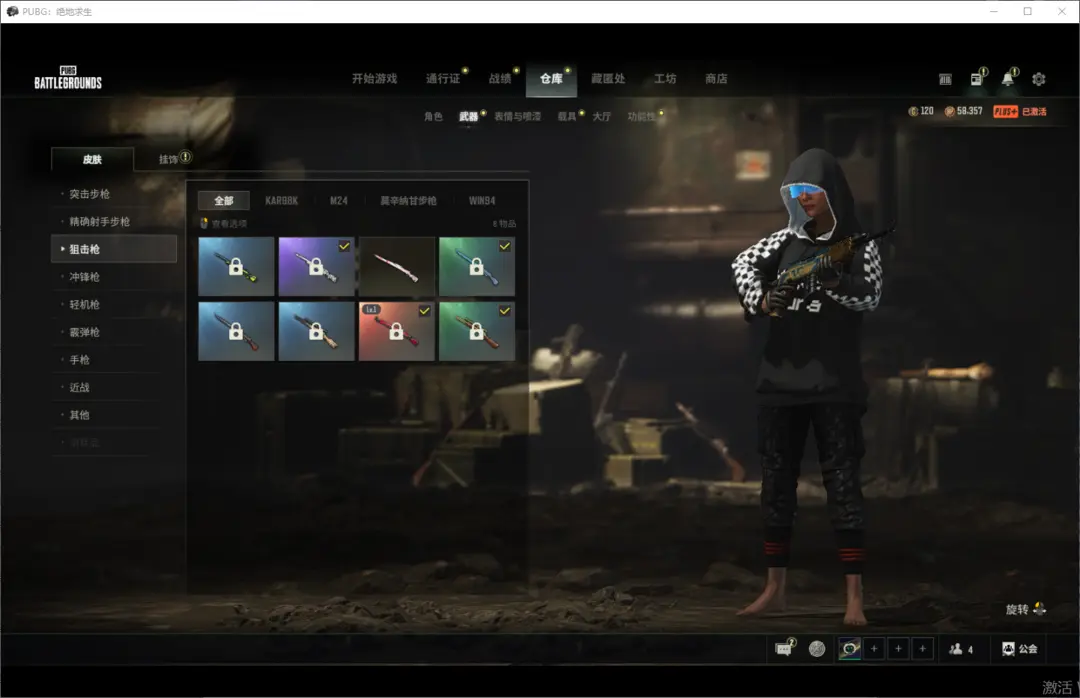The width and height of the screenshot is (1080, 698).
Task: Open the 商店 store tab
Action: coord(716,79)
